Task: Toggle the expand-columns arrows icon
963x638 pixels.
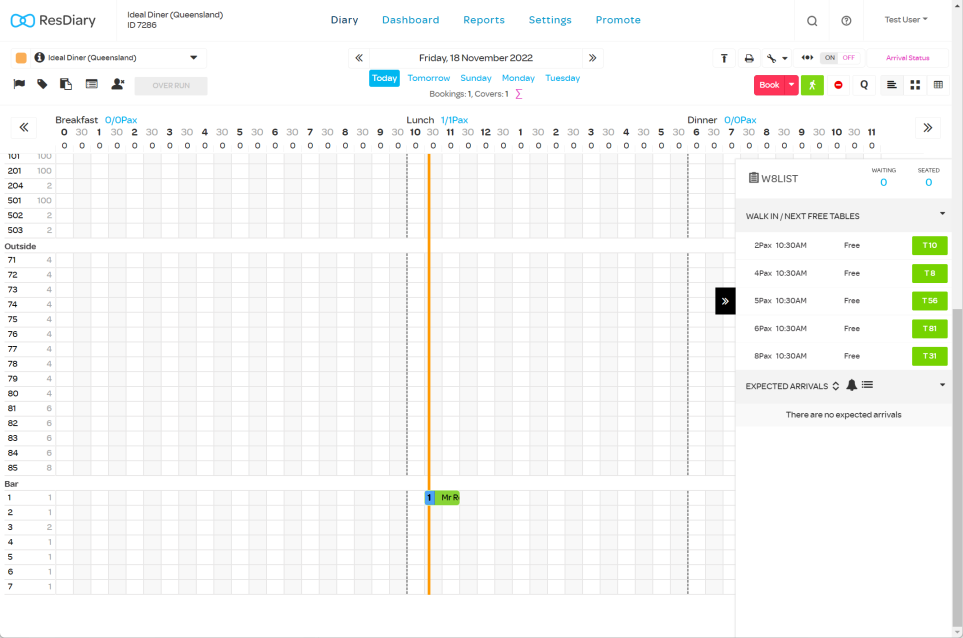Action: pos(807,58)
